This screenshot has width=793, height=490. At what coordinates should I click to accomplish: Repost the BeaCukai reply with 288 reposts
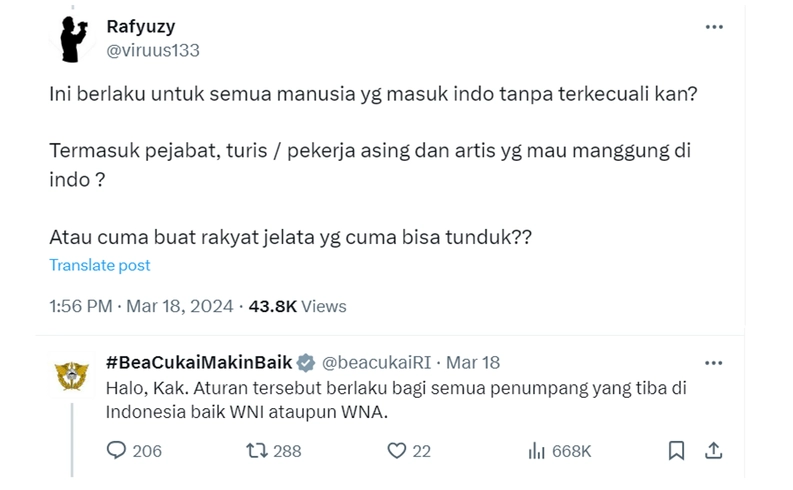click(x=255, y=451)
